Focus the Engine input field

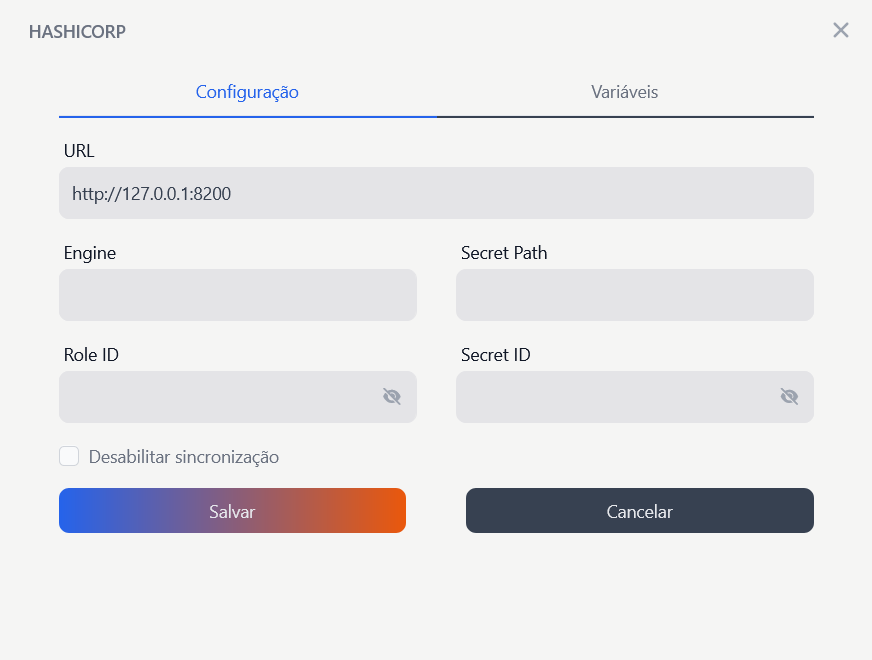238,295
